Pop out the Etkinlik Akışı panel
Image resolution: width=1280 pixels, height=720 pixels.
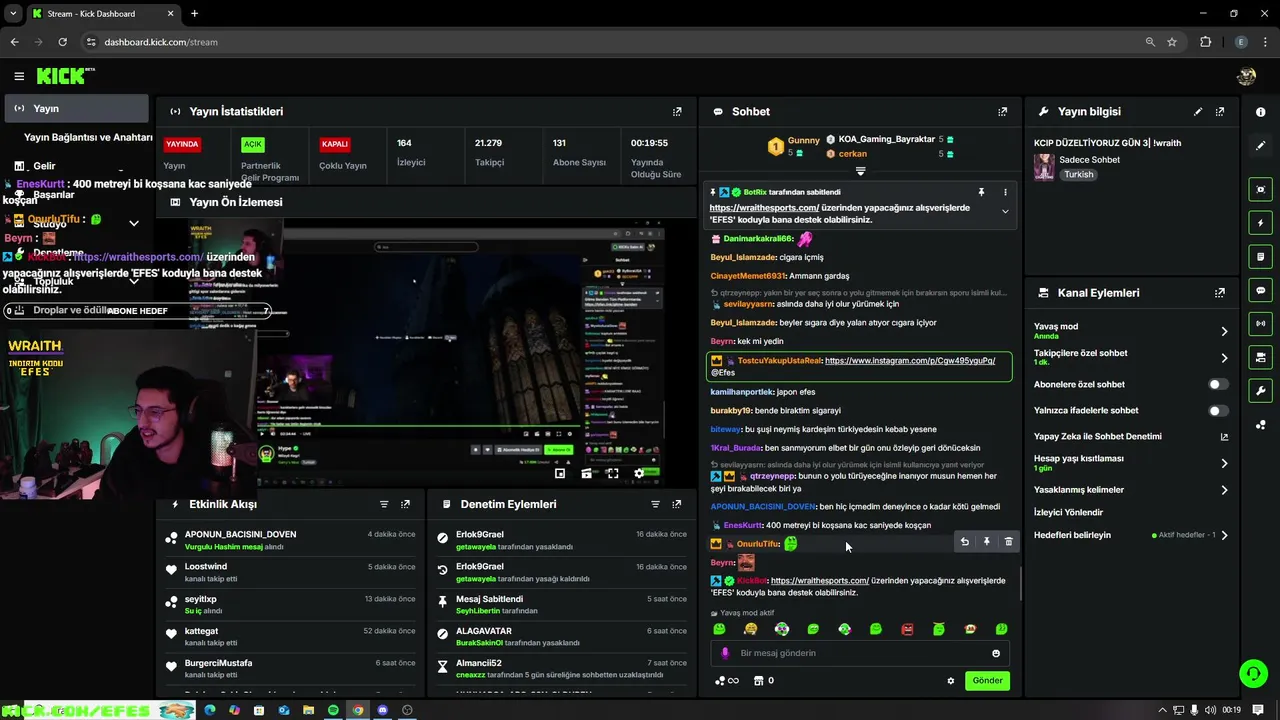coord(405,505)
